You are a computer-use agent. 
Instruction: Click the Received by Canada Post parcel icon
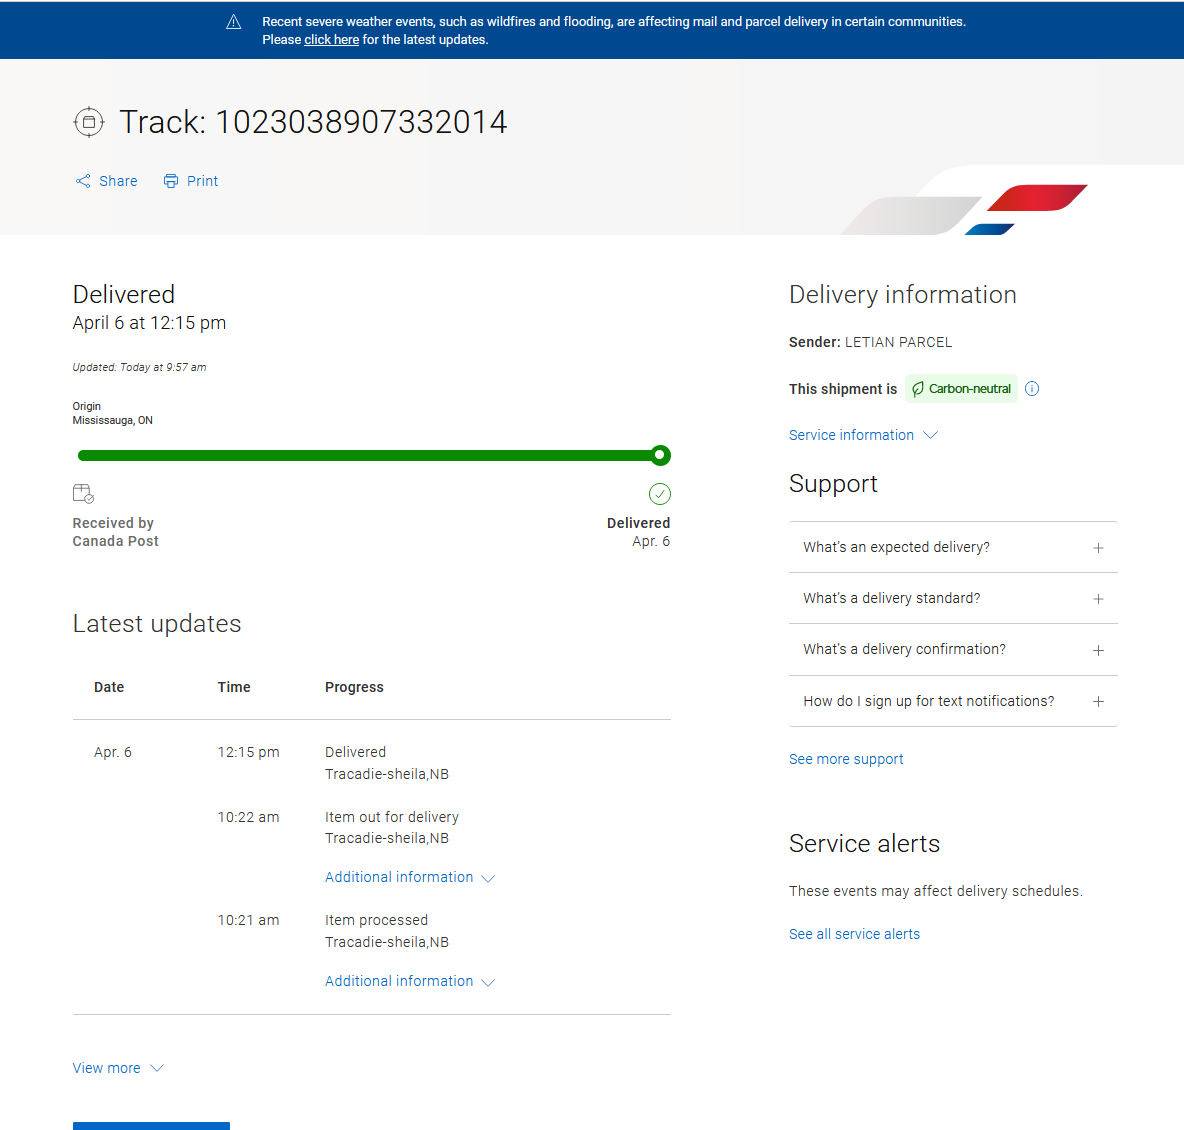(x=83, y=493)
